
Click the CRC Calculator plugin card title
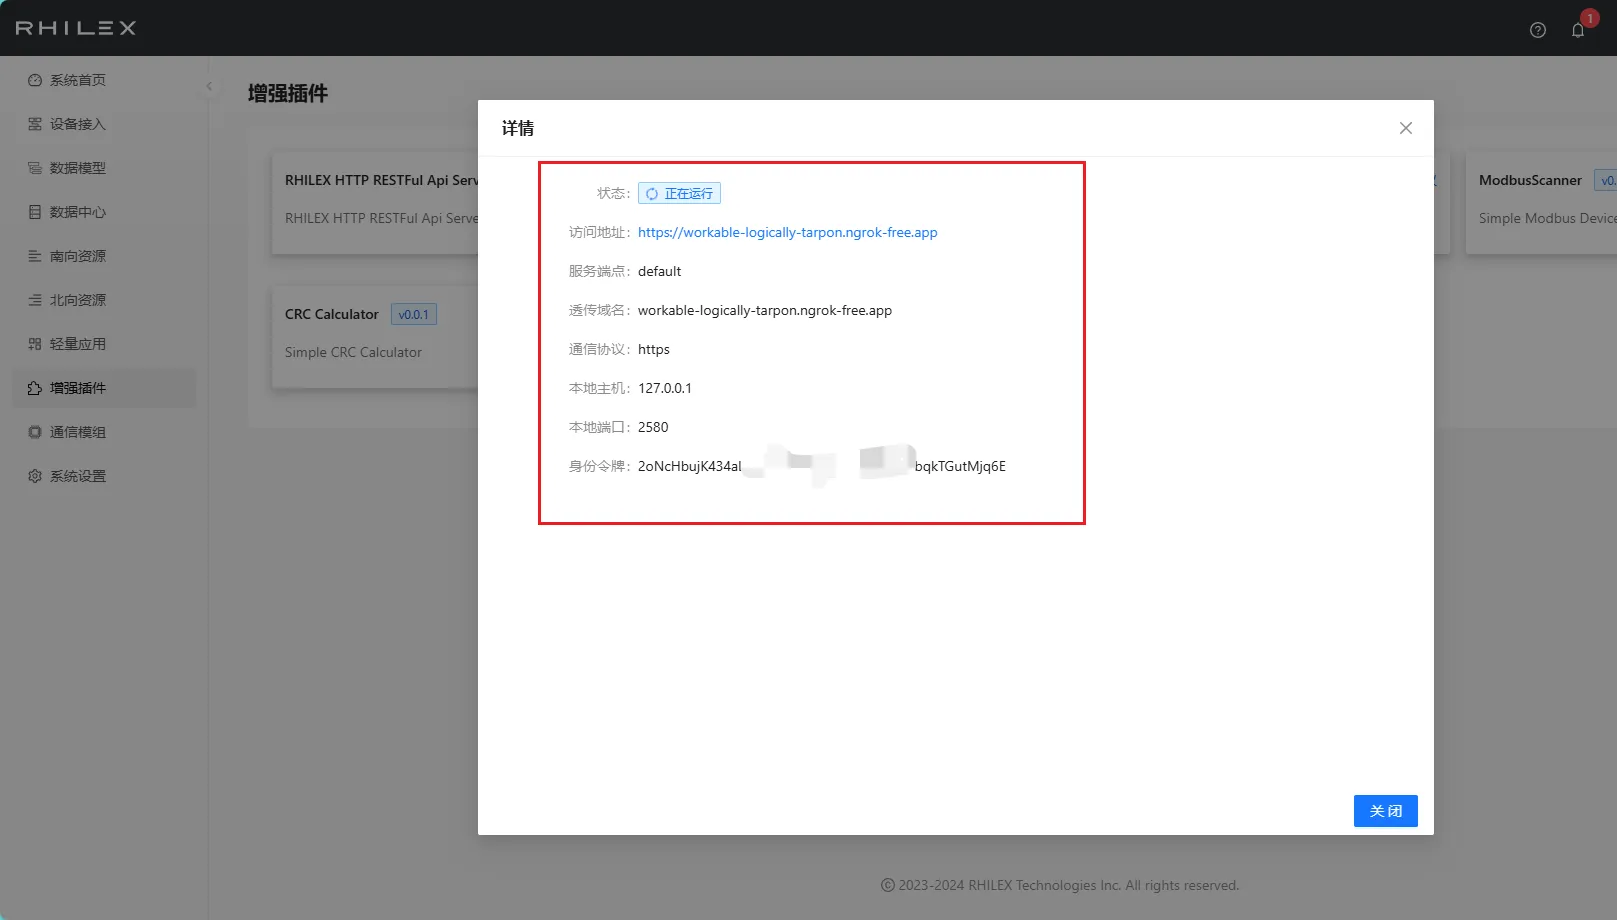[332, 314]
